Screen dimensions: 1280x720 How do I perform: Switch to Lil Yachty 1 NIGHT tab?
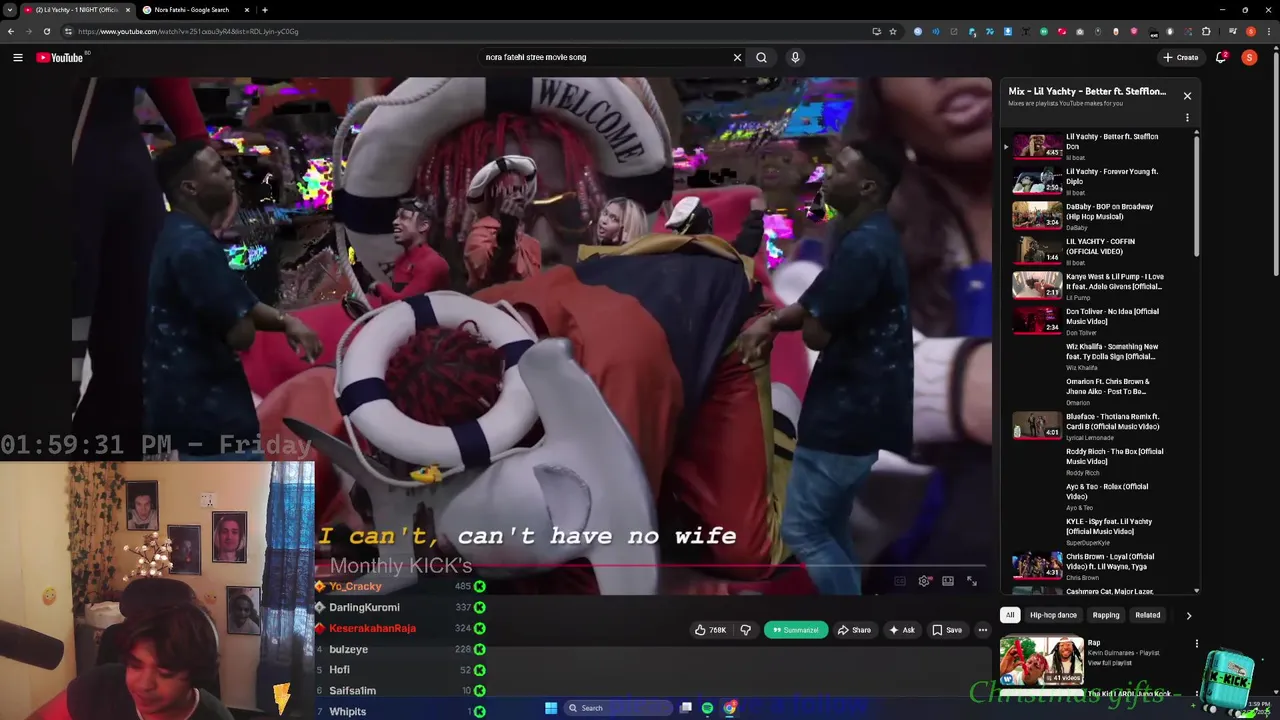pos(78,10)
